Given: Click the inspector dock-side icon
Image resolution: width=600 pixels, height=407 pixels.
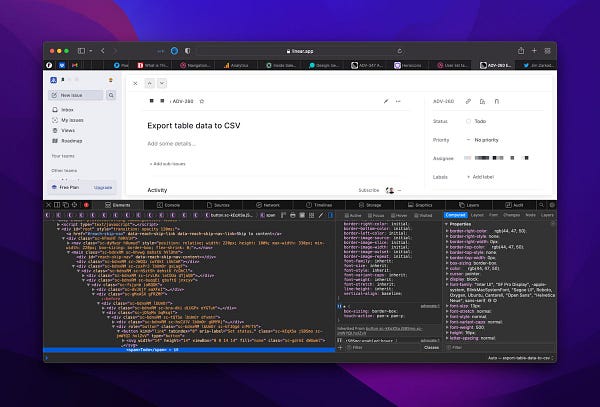Looking at the screenshot, I should pyautogui.click(x=57, y=205).
